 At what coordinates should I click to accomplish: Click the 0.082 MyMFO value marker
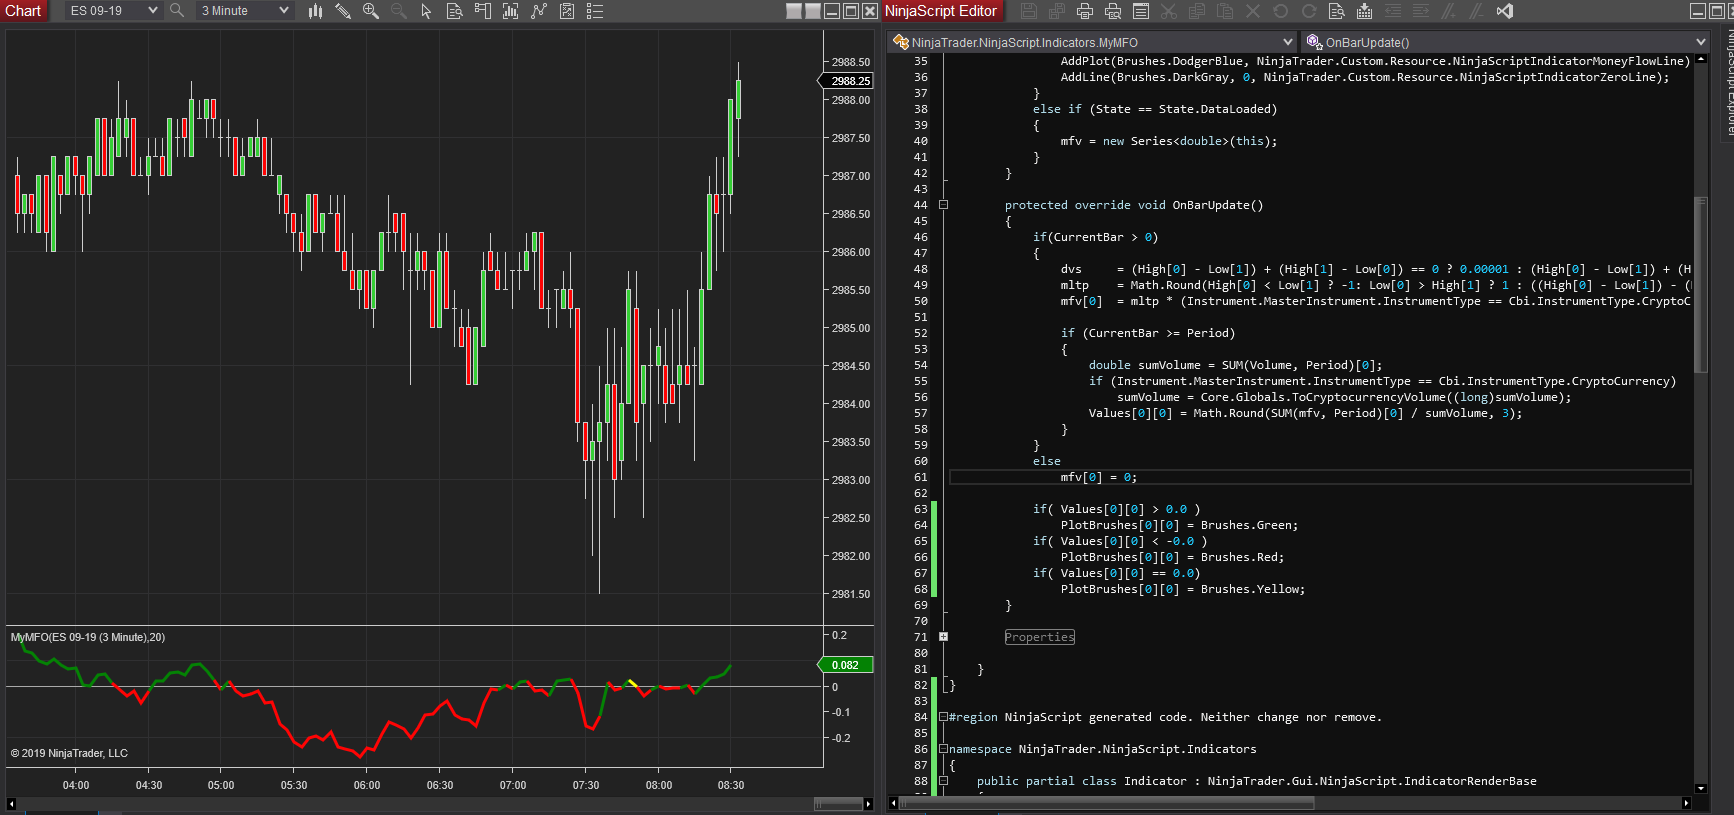[846, 665]
